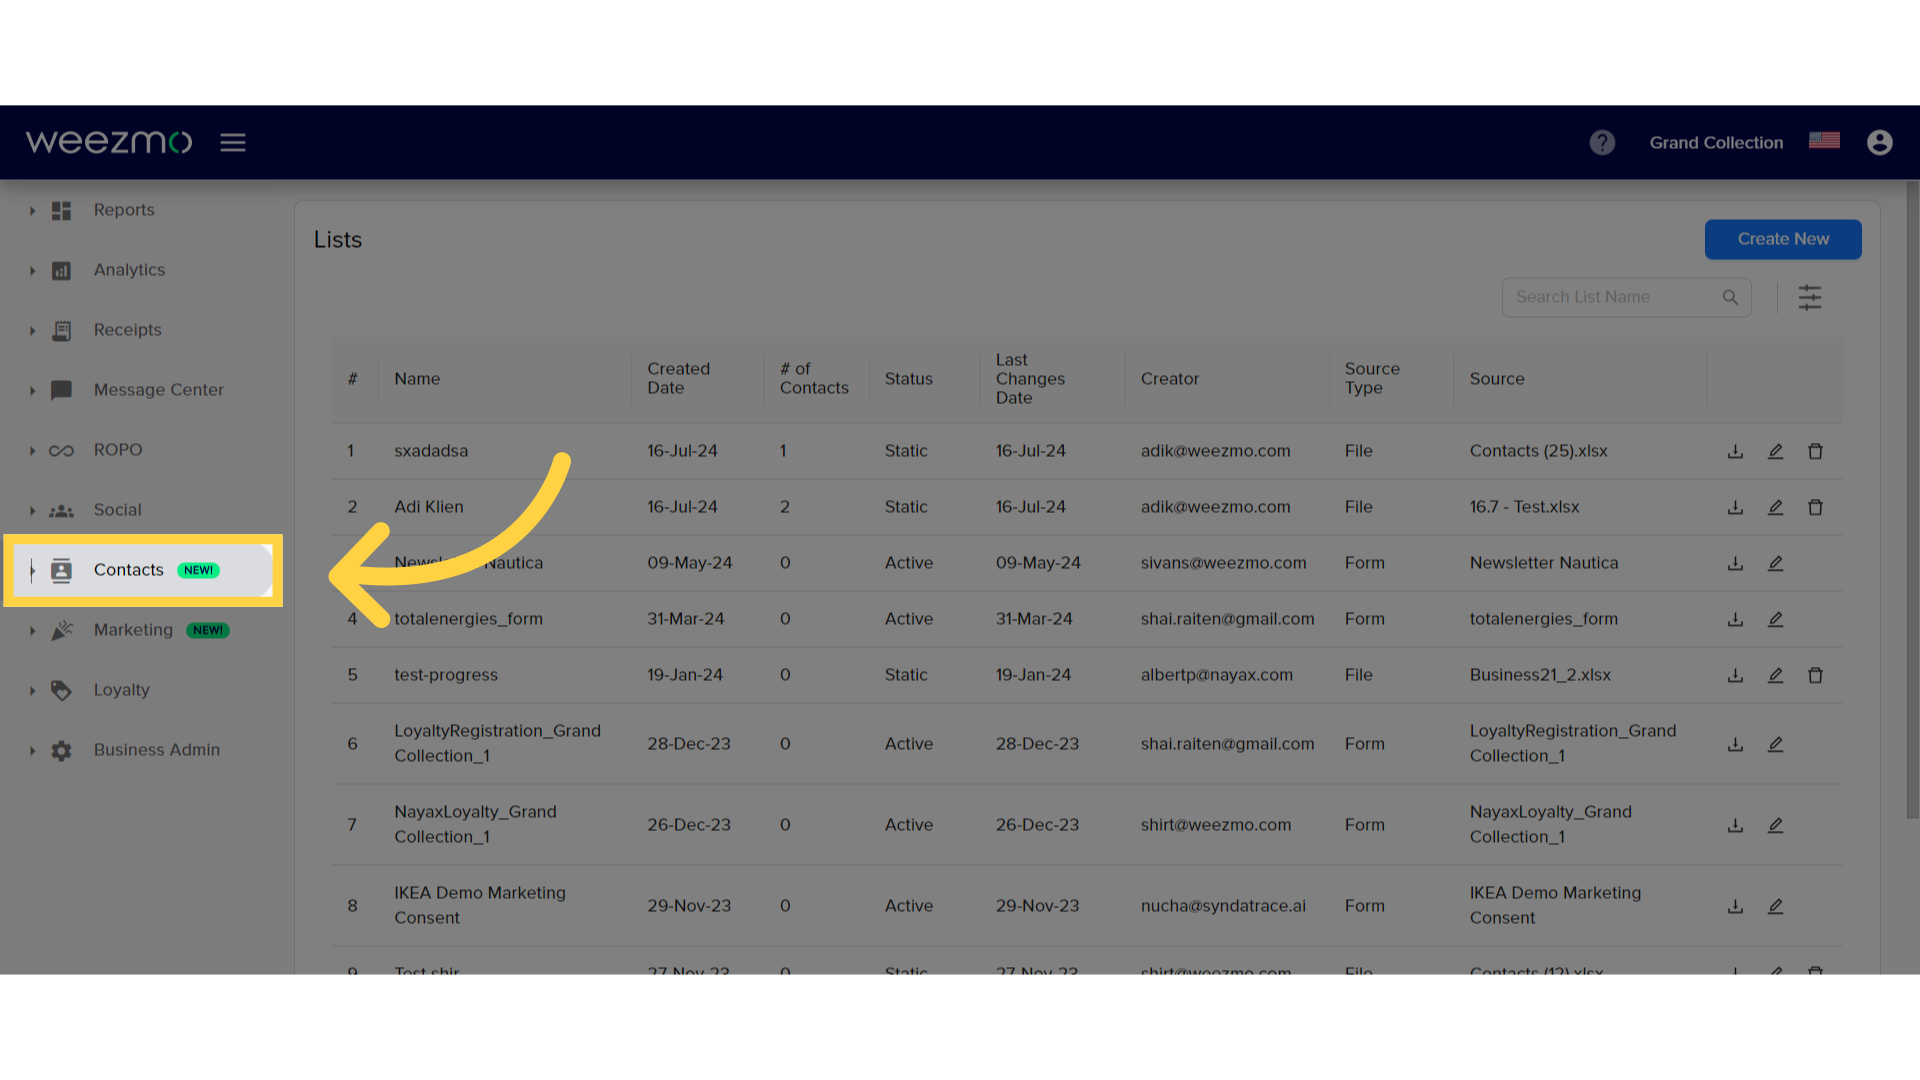Click the Created Date column header
Screen dimensions: 1920x1080
(x=678, y=378)
